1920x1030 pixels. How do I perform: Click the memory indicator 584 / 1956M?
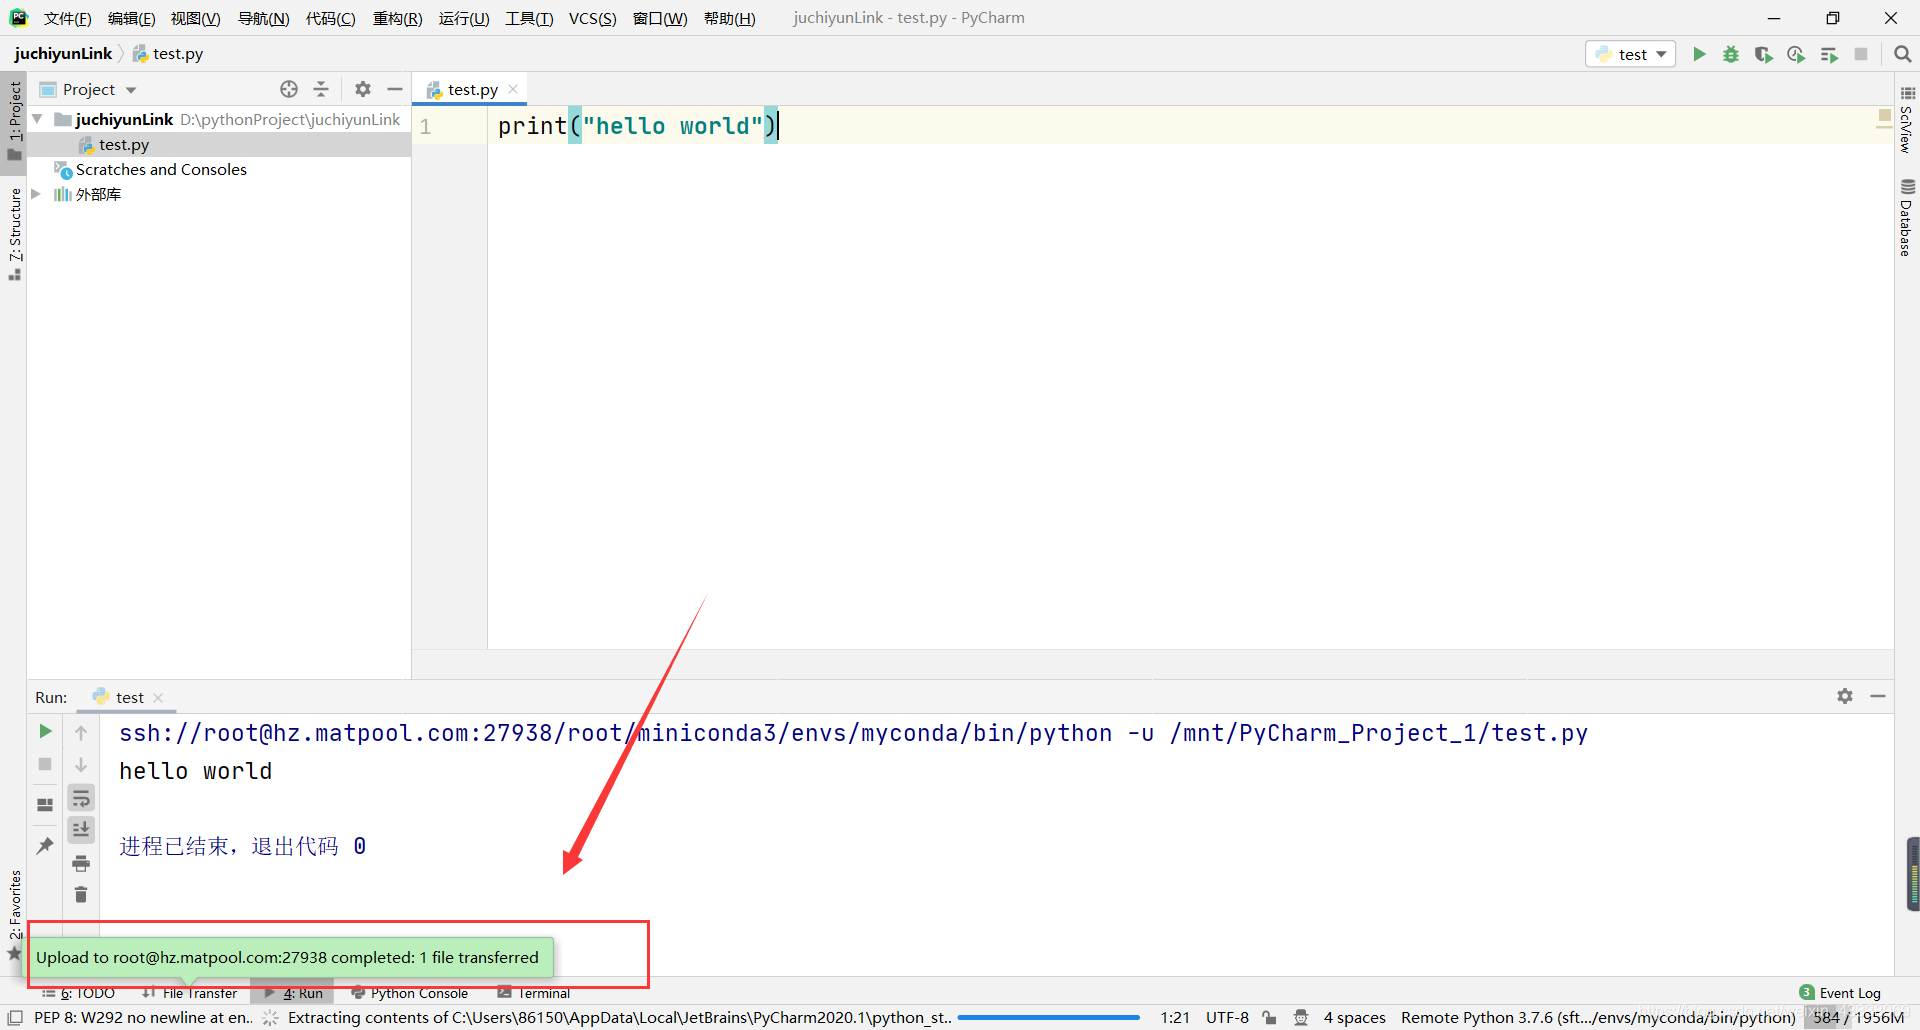click(x=1859, y=1017)
